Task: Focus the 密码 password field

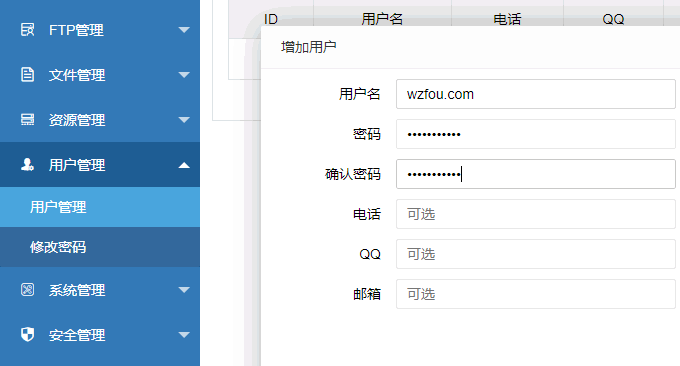Action: point(536,134)
